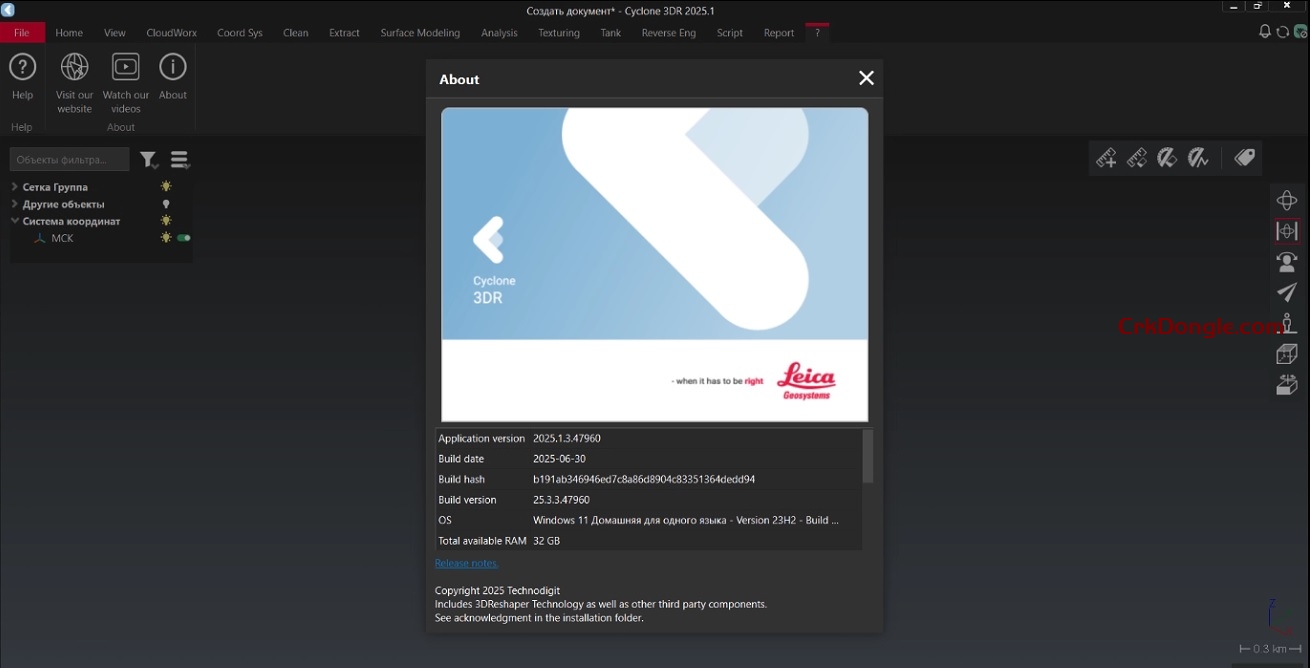This screenshot has height=668, width=1310.
Task: Open the clipping box tool
Action: coord(1287,353)
